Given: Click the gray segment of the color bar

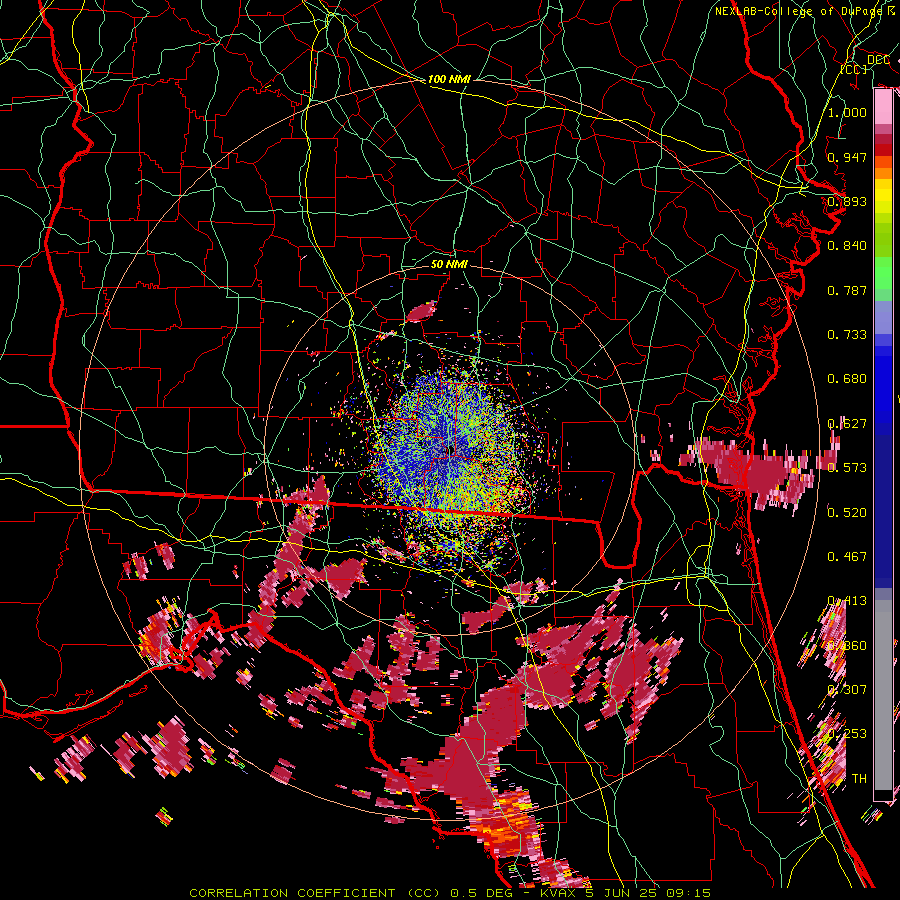Looking at the screenshot, I should (883, 694).
